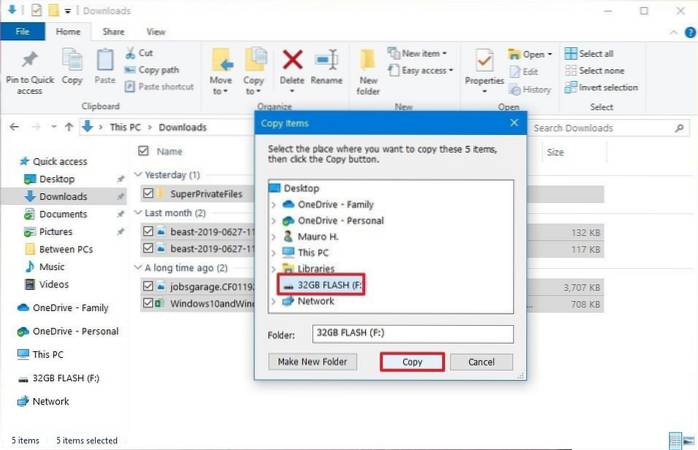Uncheck the Windows10andWin file checkbox
This screenshot has width=698, height=450.
click(148, 303)
